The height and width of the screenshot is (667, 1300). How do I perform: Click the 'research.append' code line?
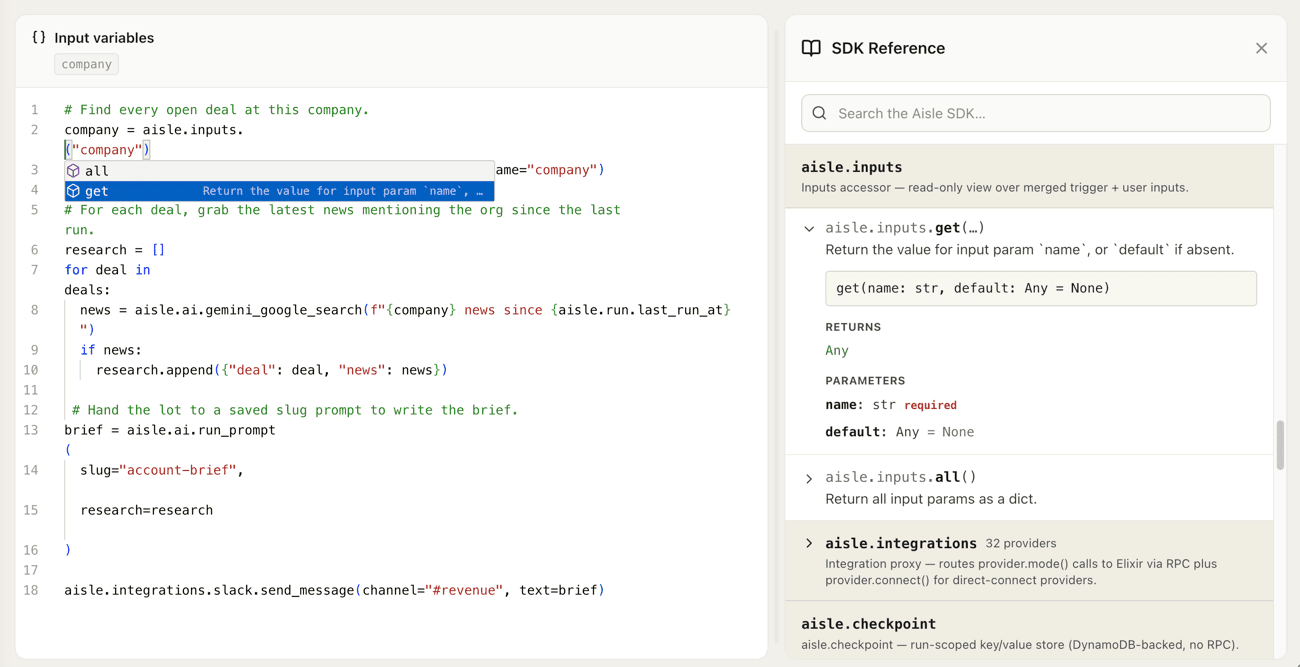point(272,370)
